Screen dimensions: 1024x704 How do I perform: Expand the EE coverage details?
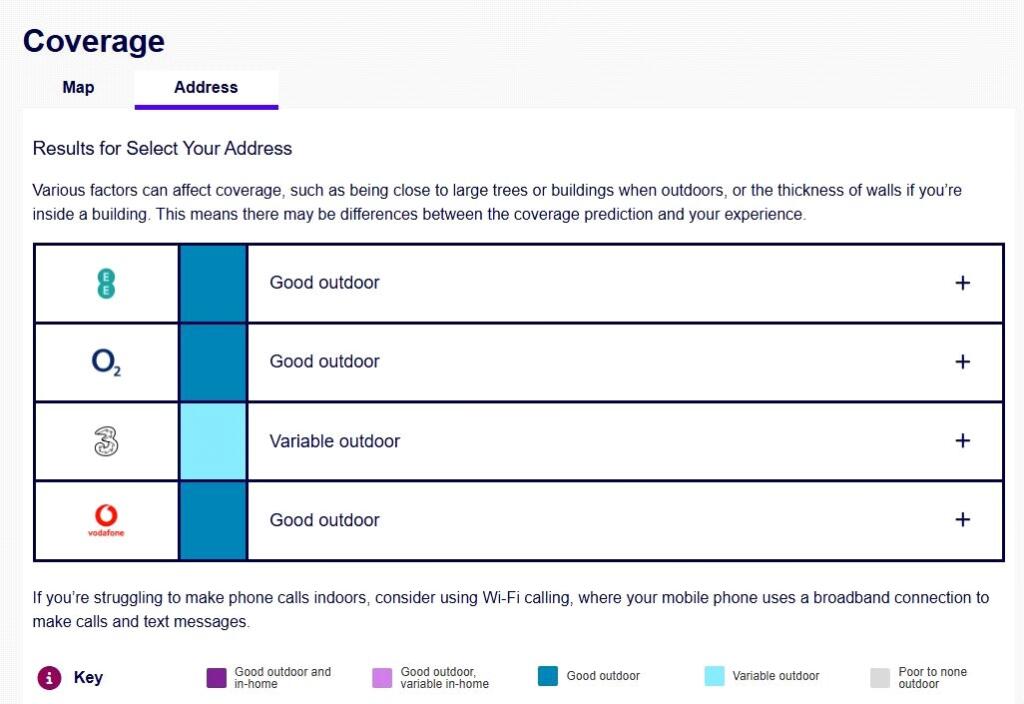(962, 283)
